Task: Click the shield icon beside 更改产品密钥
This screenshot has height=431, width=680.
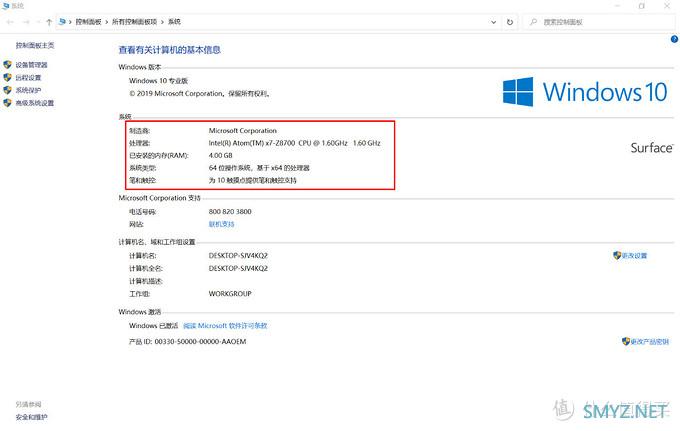Action: (626, 341)
